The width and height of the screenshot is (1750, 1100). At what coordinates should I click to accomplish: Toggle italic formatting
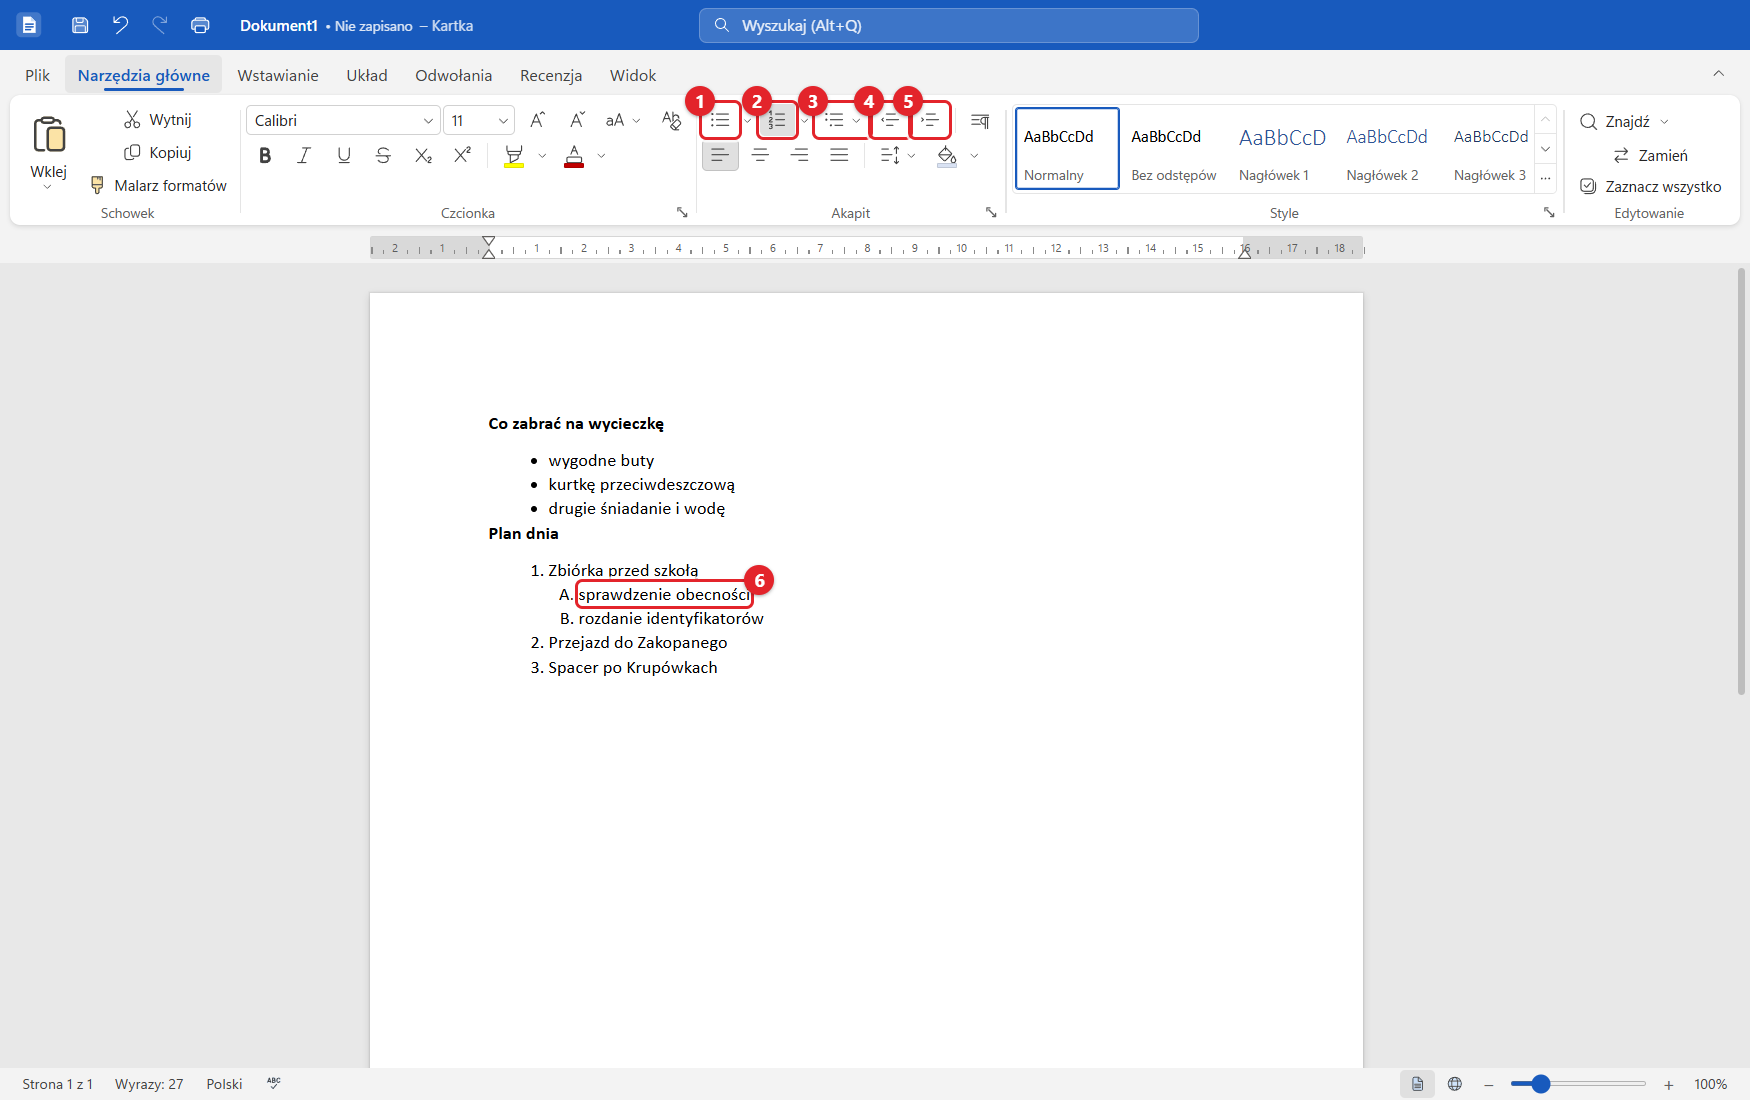click(x=304, y=155)
